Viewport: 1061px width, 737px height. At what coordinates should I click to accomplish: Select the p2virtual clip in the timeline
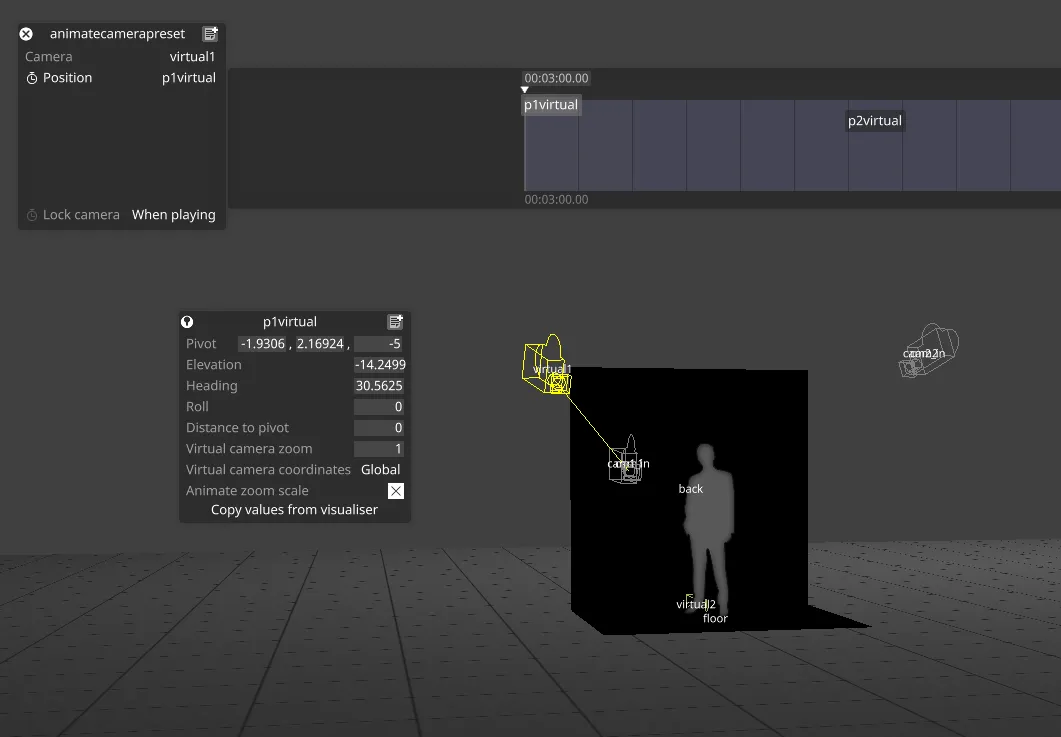[x=874, y=120]
